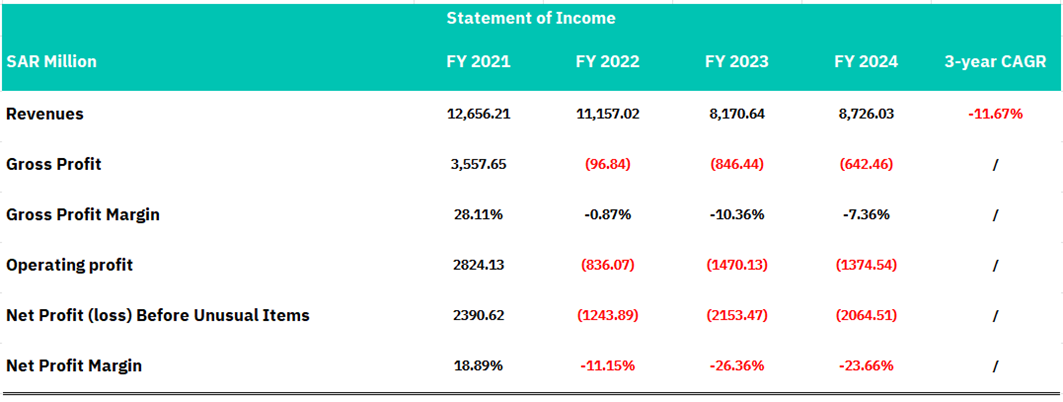
Task: Click the -11.67% revenue CAGR value
Action: click(x=995, y=114)
